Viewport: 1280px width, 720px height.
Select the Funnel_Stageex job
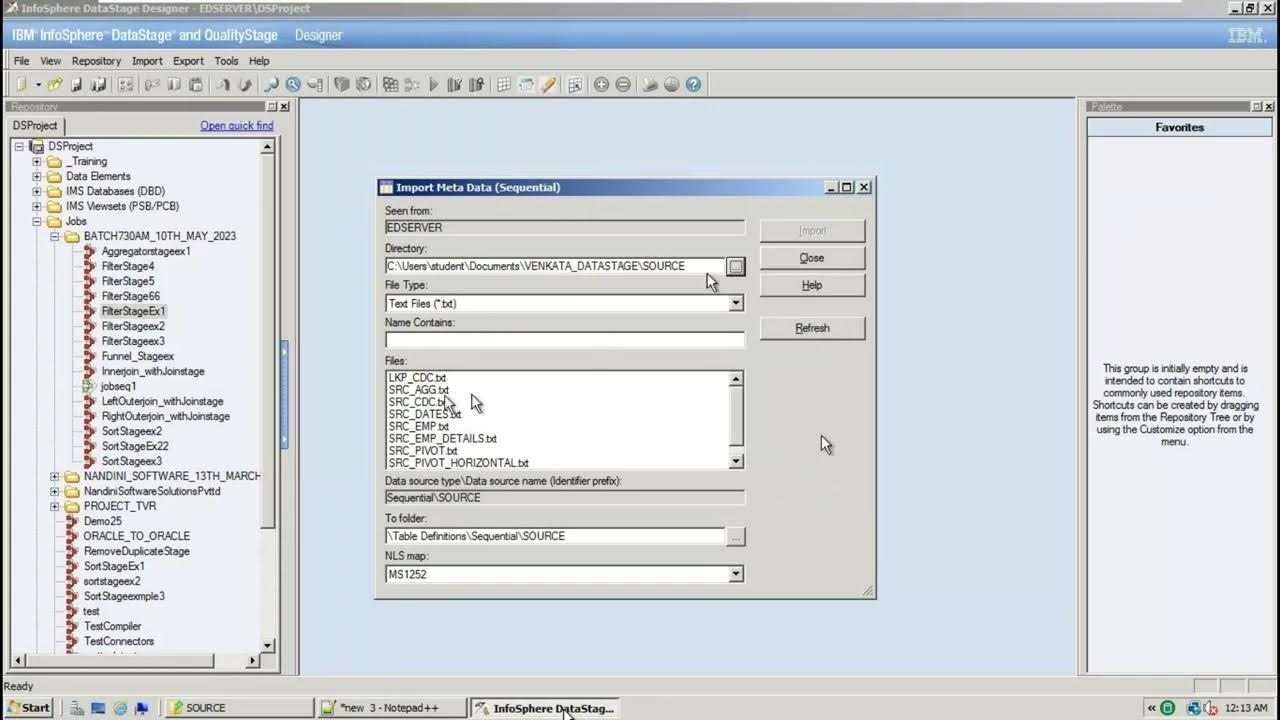click(x=137, y=356)
